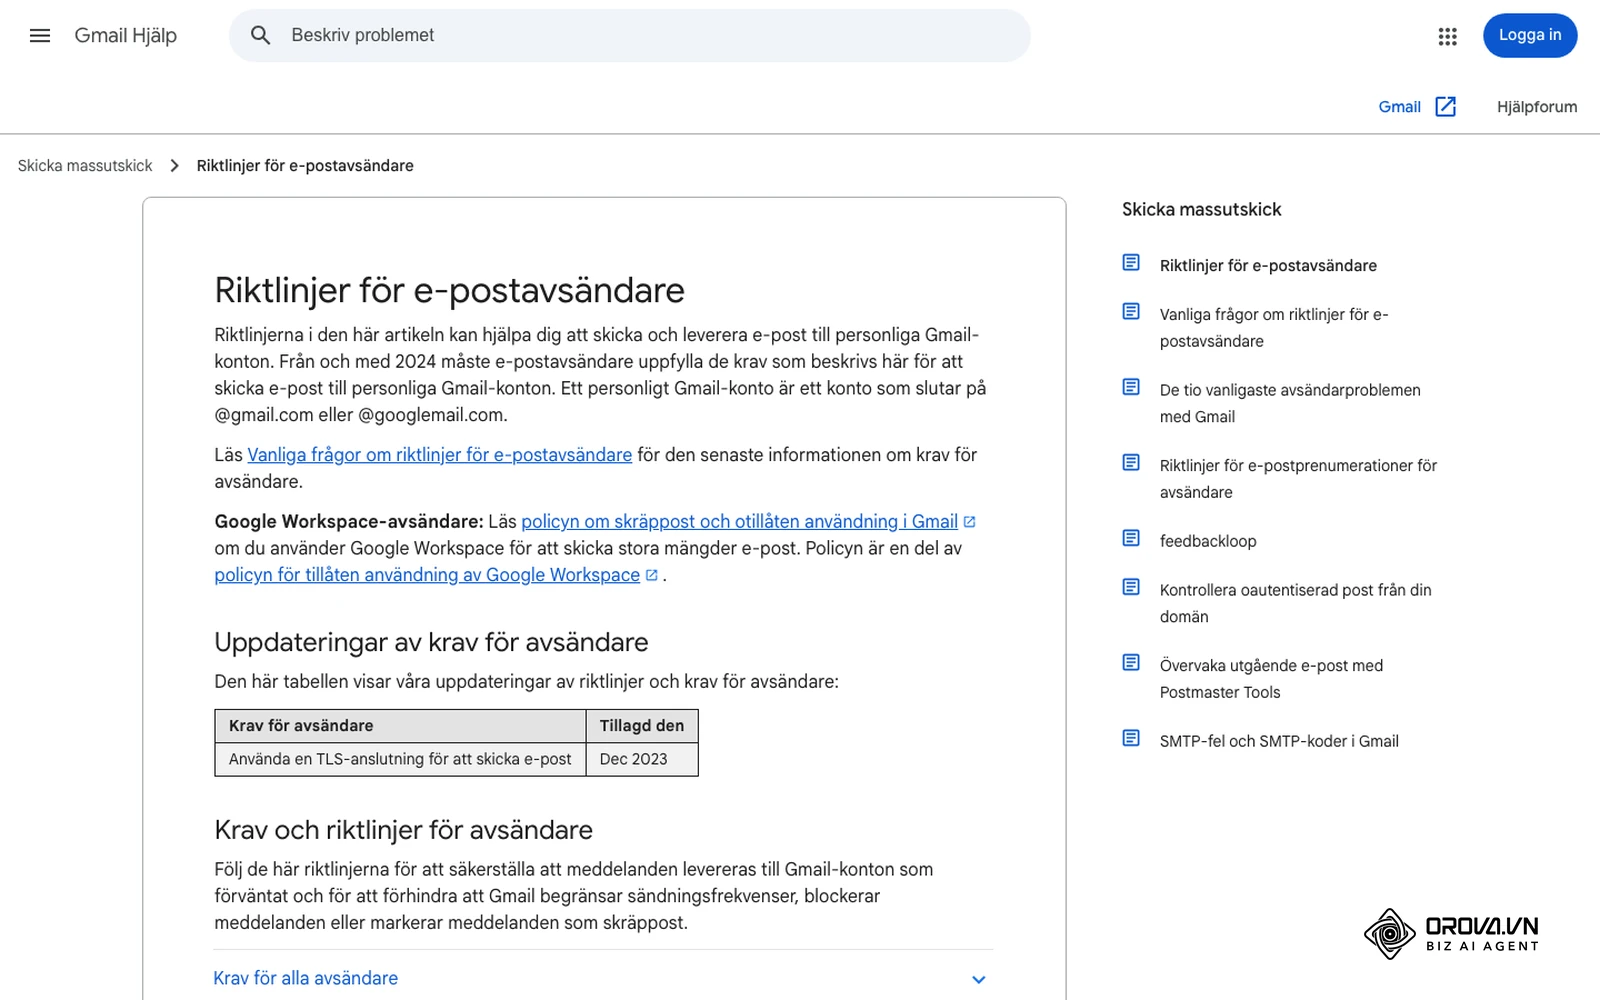This screenshot has height=1000, width=1600.
Task: Click article icon beside Riktlinjer för e-postprenumerationer
Action: [x=1131, y=463]
